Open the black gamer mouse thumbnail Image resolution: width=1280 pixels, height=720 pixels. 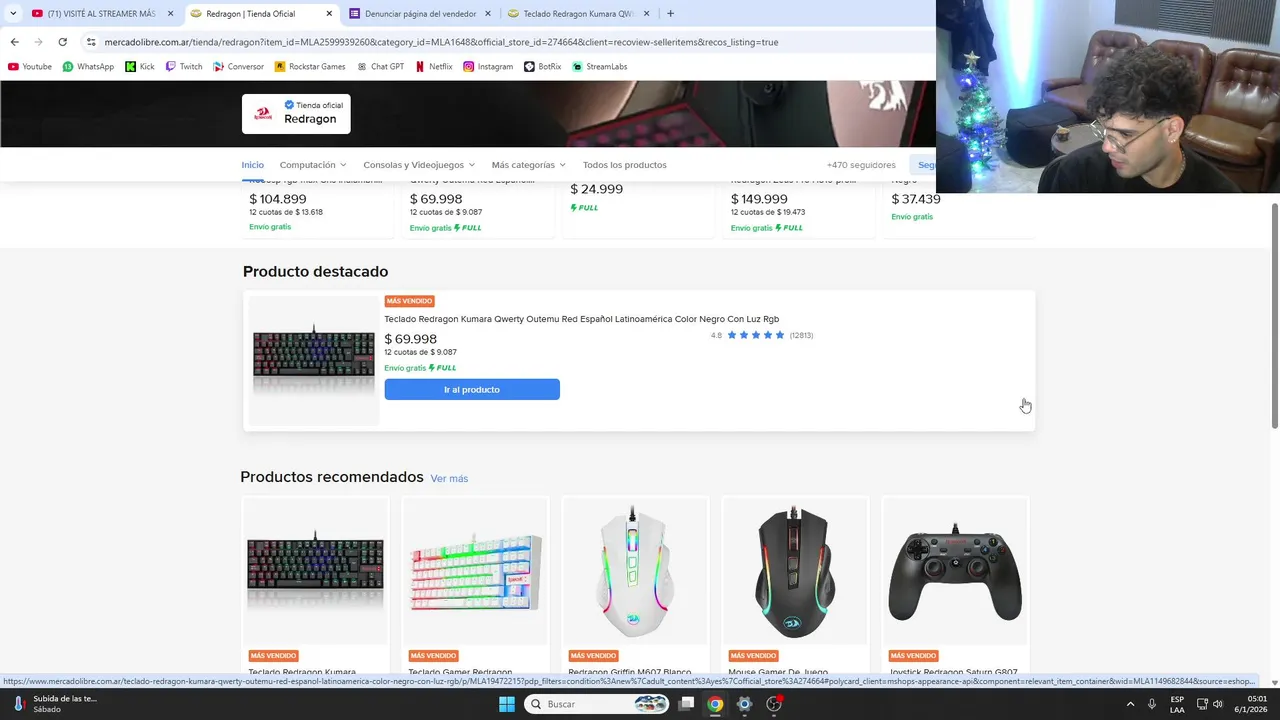point(795,570)
